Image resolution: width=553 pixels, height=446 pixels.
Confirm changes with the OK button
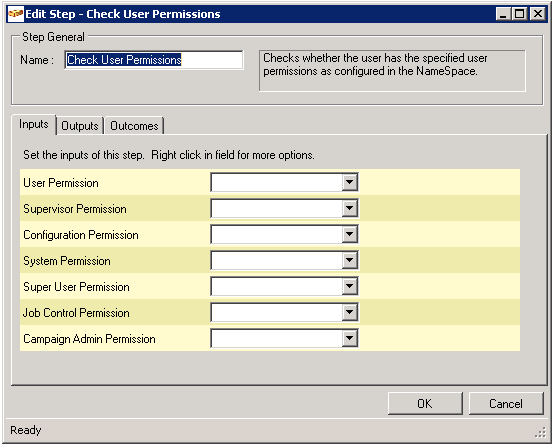(425, 404)
